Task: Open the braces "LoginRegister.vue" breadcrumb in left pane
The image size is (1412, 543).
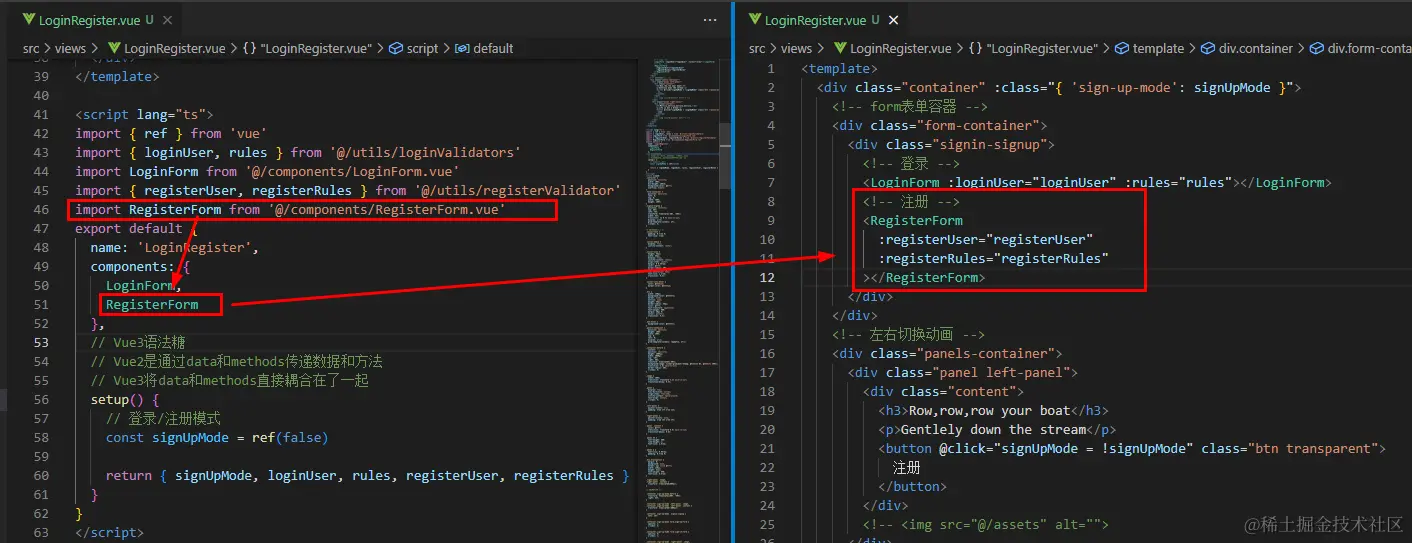Action: [307, 48]
